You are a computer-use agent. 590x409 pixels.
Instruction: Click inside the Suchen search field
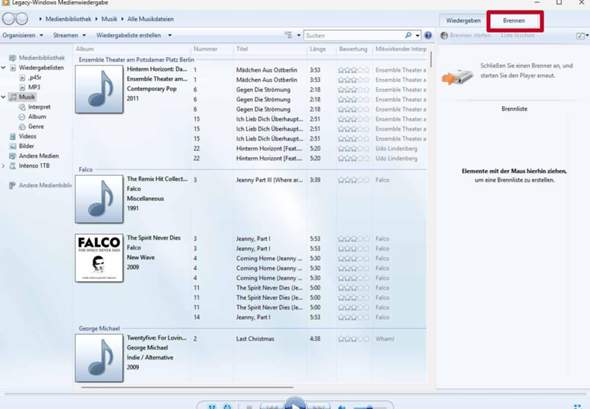354,35
